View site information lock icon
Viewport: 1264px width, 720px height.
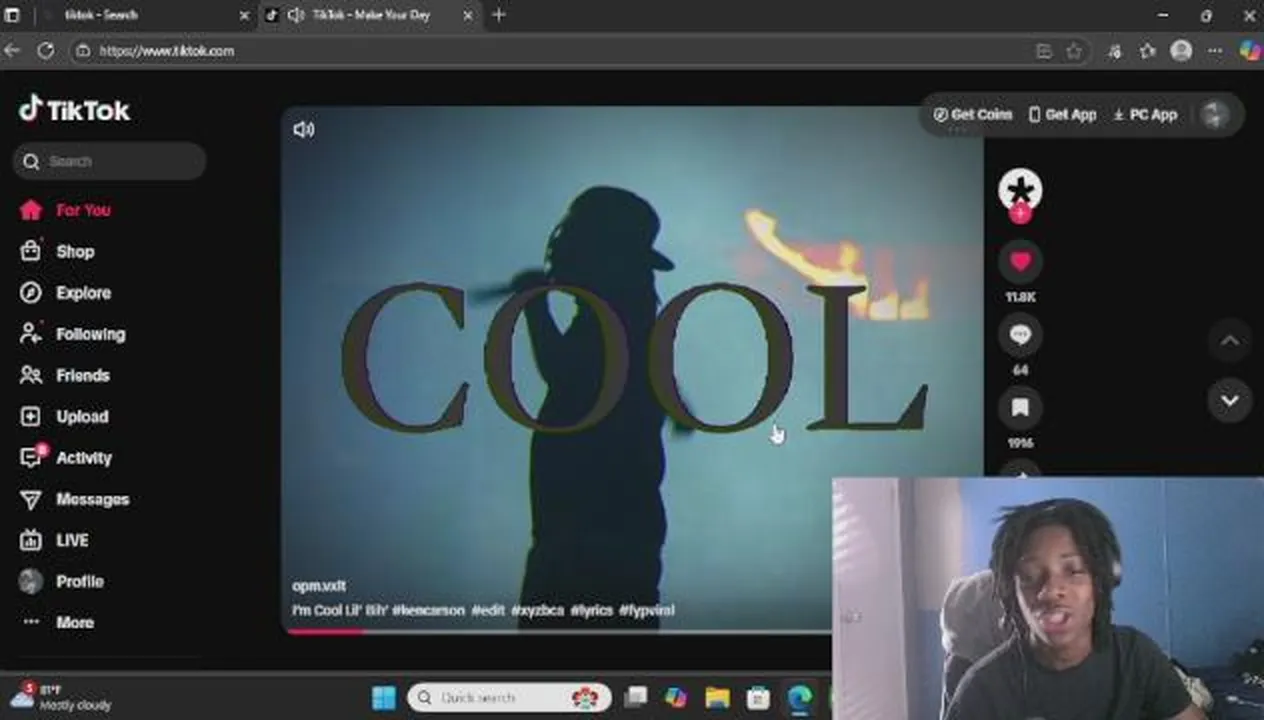83,51
